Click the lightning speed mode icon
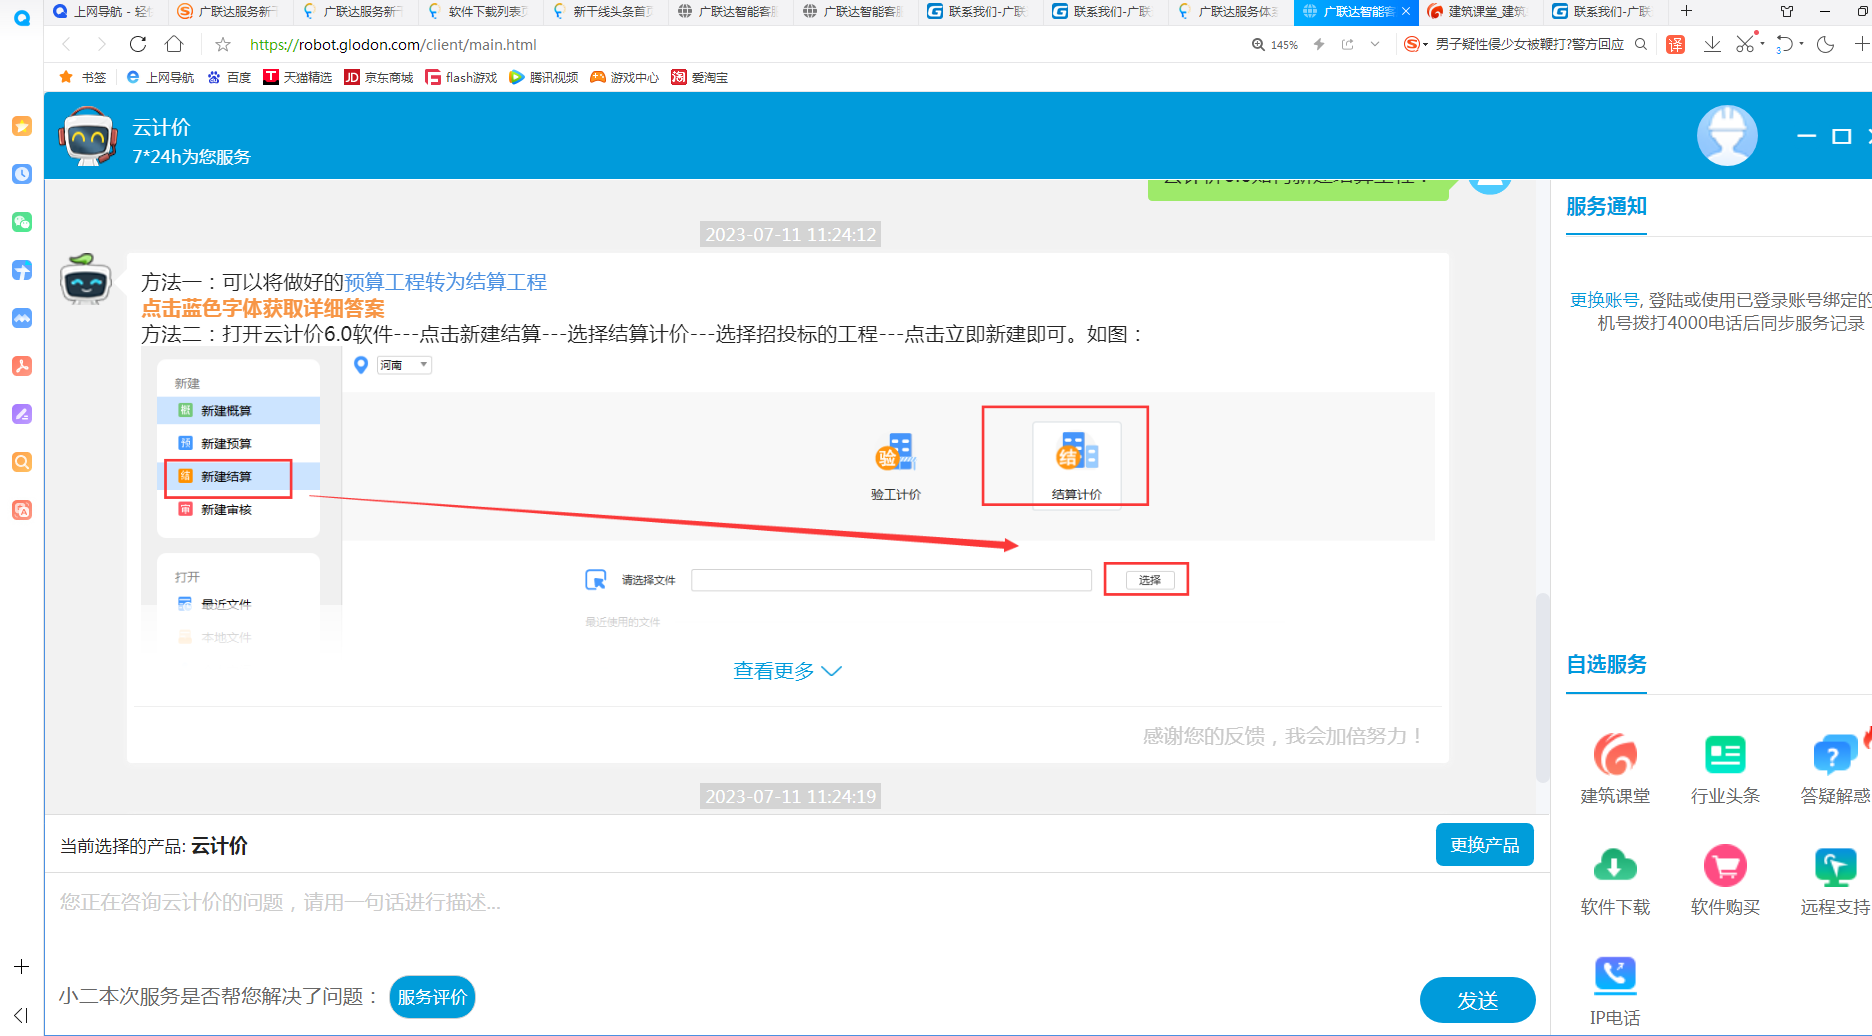Image resolution: width=1872 pixels, height=1036 pixels. pos(1319,44)
